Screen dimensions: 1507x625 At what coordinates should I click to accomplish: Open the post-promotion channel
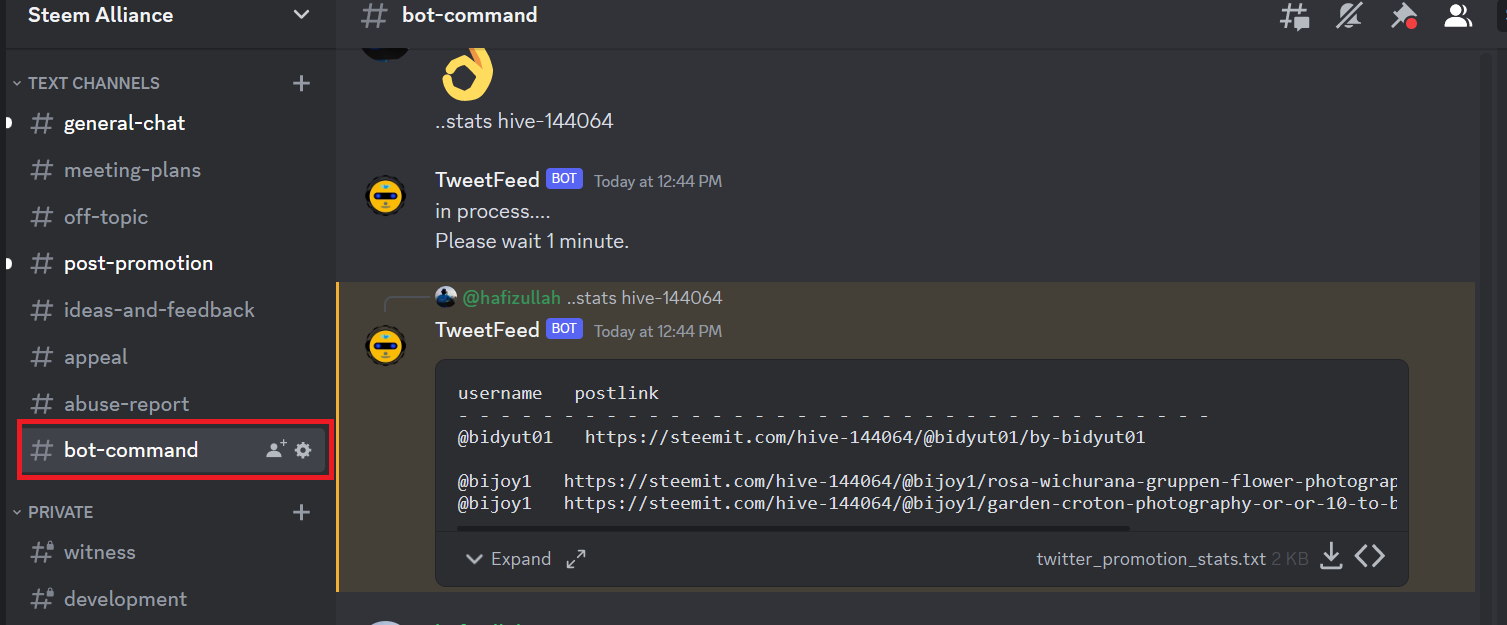(x=168, y=263)
